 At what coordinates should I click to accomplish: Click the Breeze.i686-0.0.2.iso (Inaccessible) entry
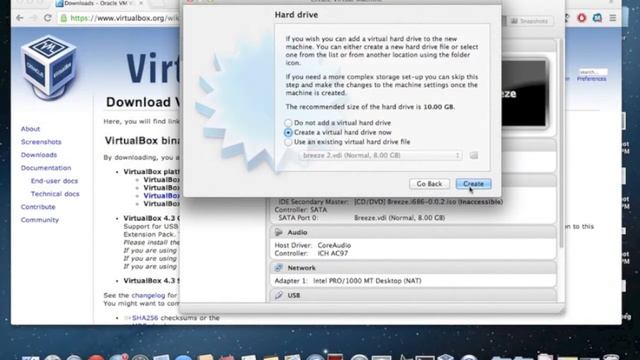click(x=428, y=202)
